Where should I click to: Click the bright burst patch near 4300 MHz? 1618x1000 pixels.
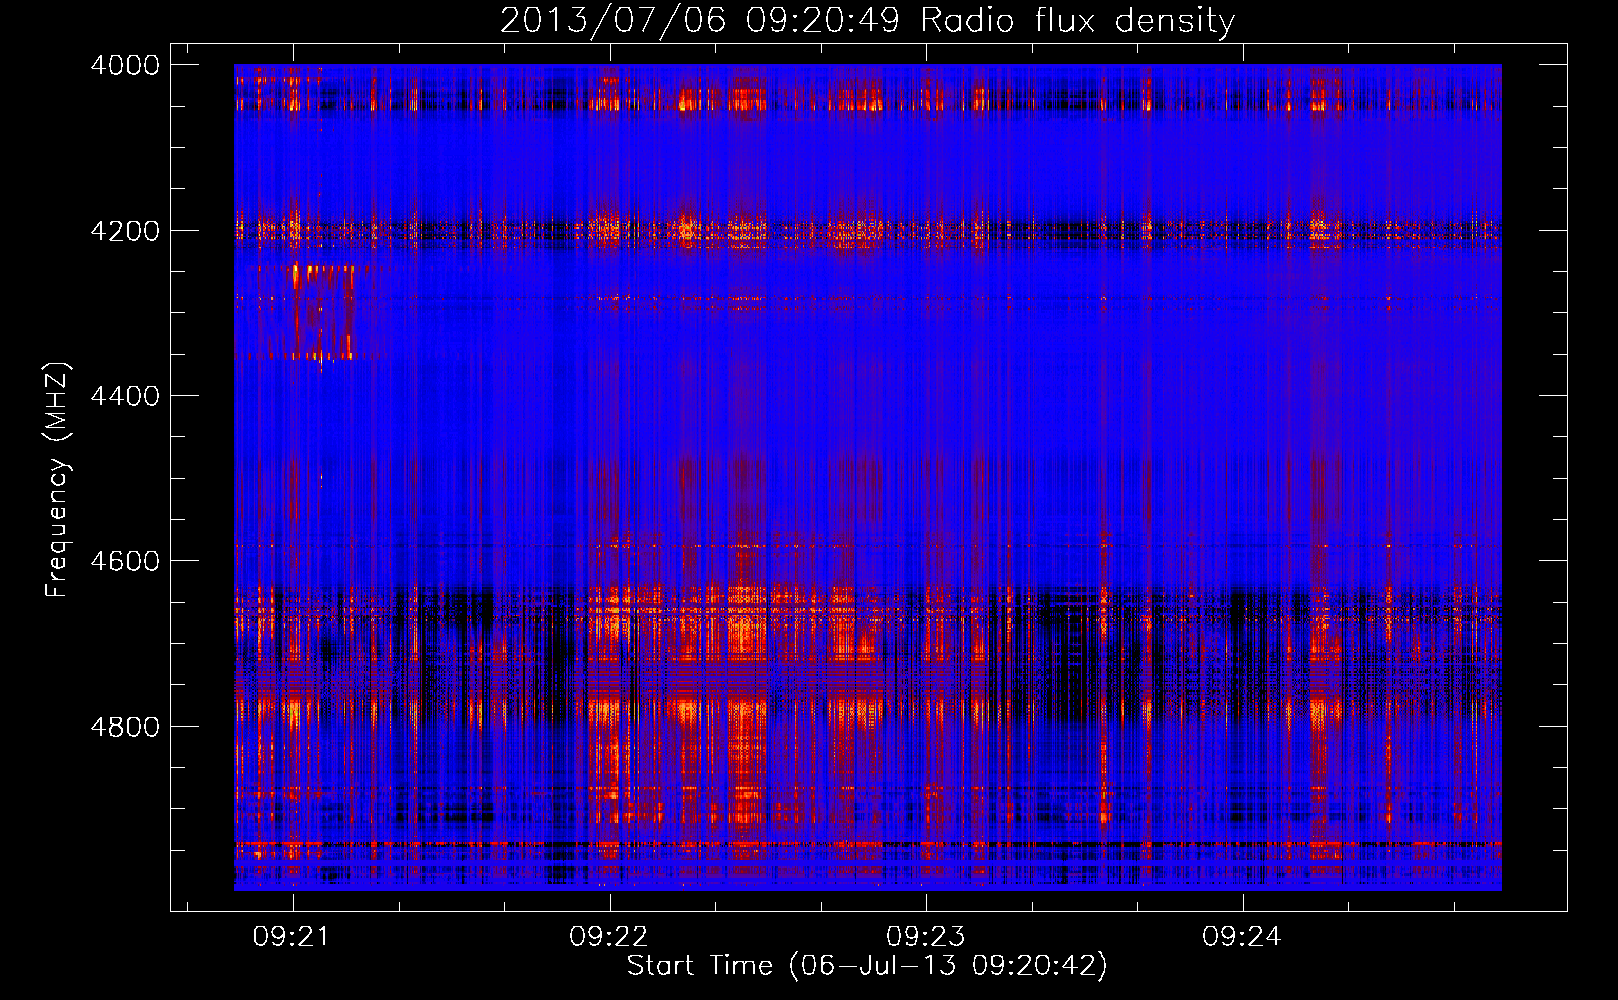point(320,311)
